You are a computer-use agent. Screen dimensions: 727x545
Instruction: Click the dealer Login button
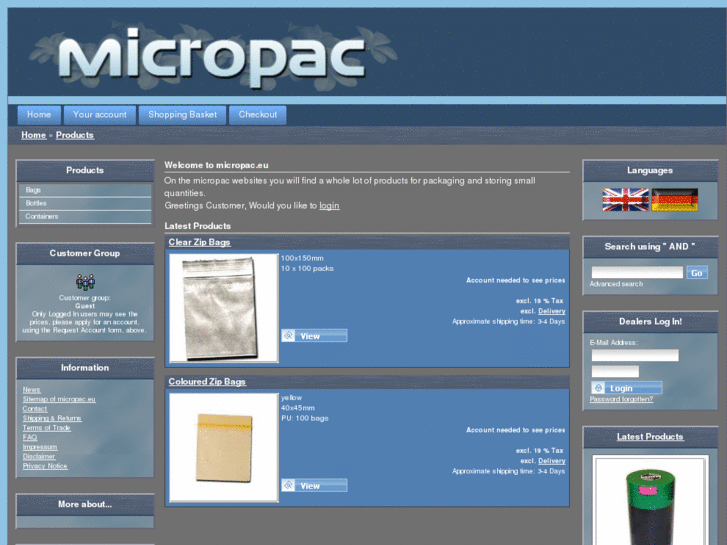(x=626, y=388)
